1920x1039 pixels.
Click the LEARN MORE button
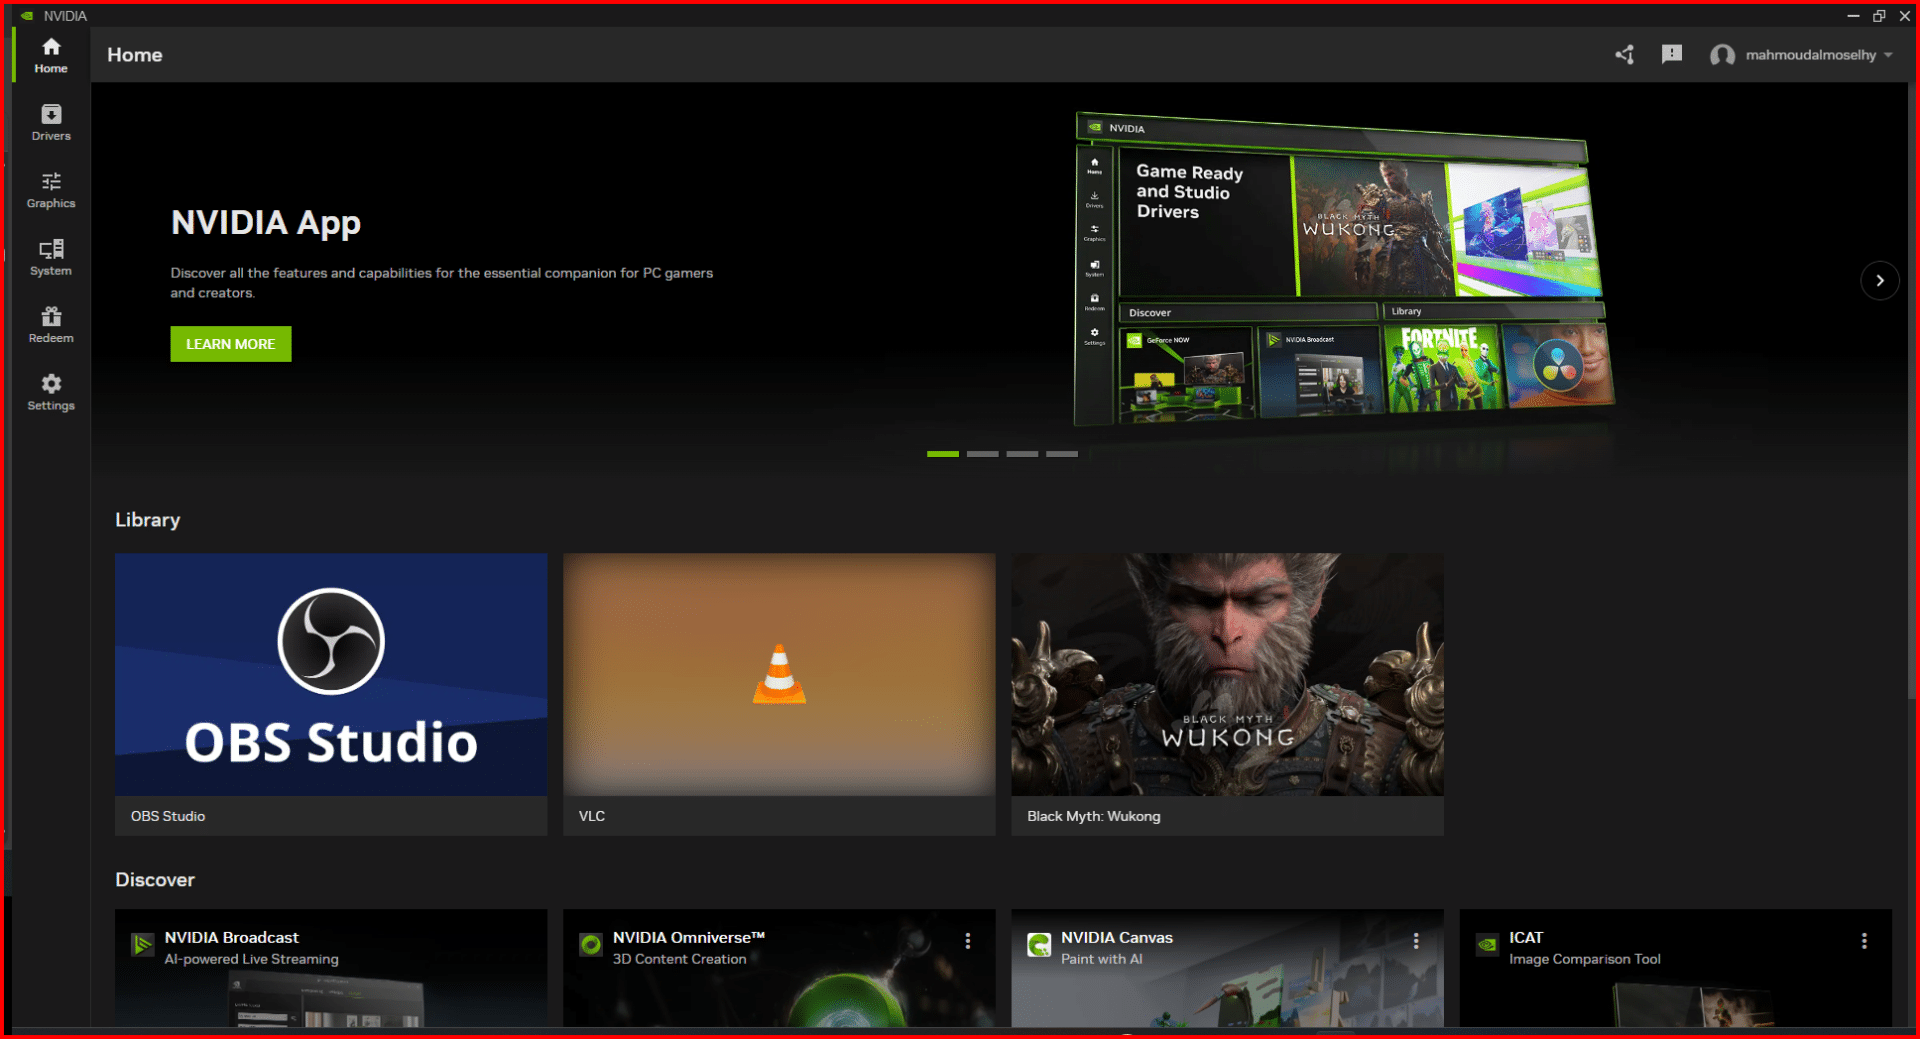(231, 344)
